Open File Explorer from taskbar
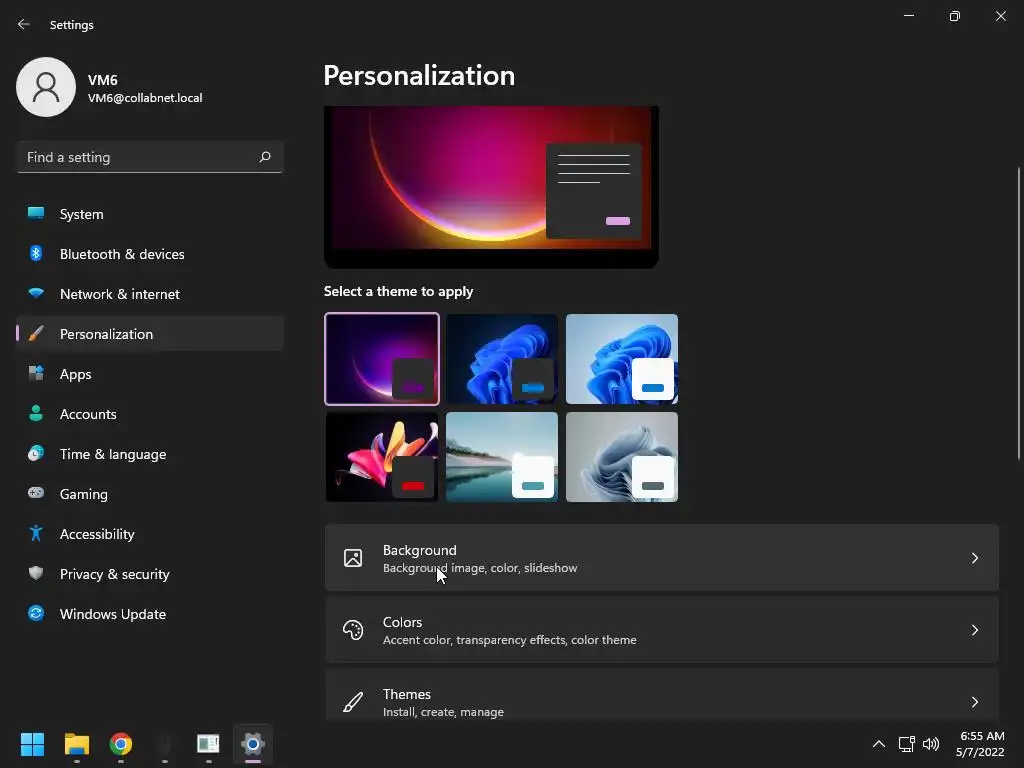 [x=76, y=744]
